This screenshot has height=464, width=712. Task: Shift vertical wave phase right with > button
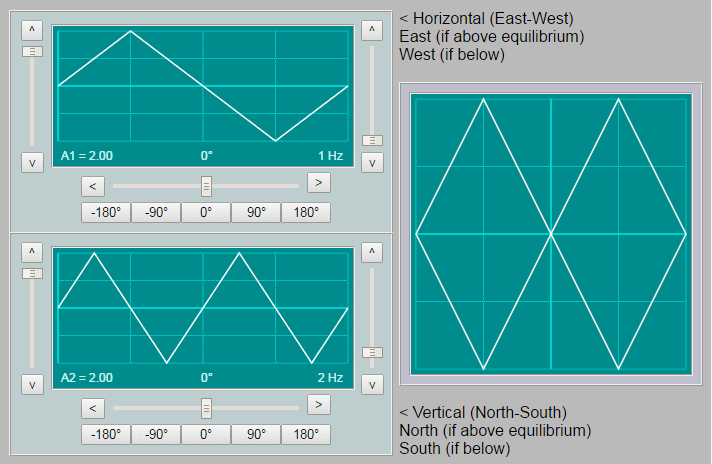point(318,405)
